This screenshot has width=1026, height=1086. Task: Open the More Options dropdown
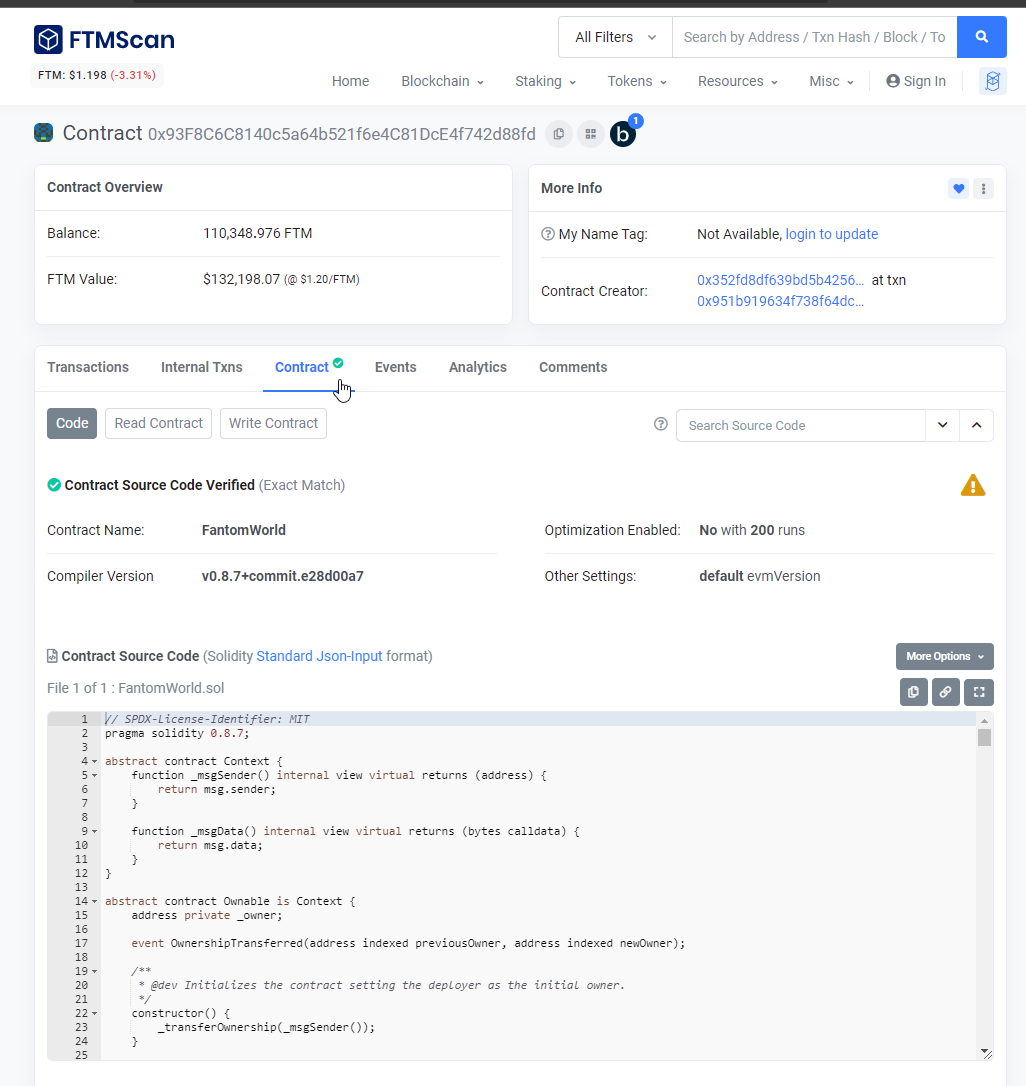[x=944, y=656]
